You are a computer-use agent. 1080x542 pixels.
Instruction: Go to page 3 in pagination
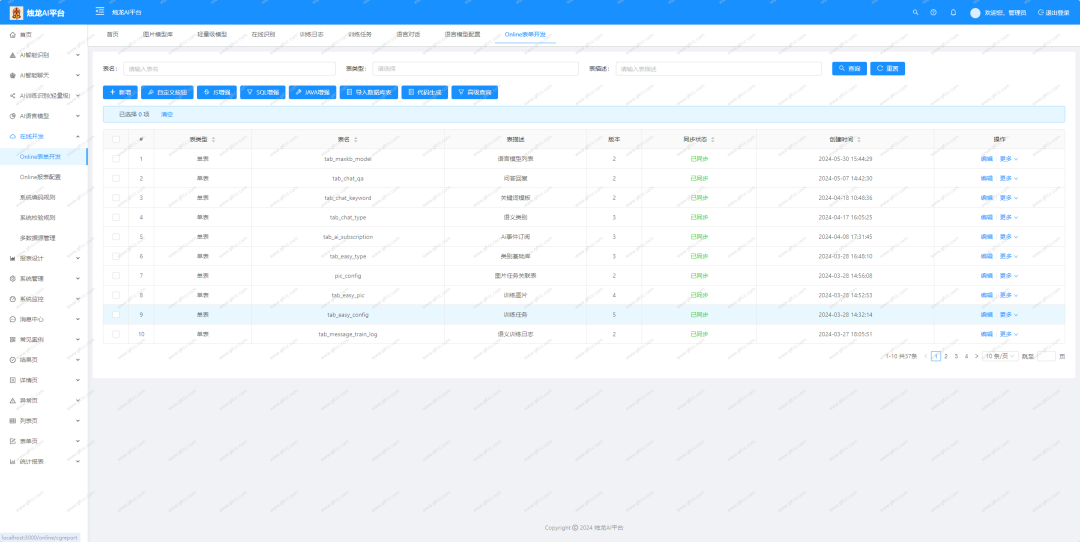pyautogui.click(x=956, y=356)
